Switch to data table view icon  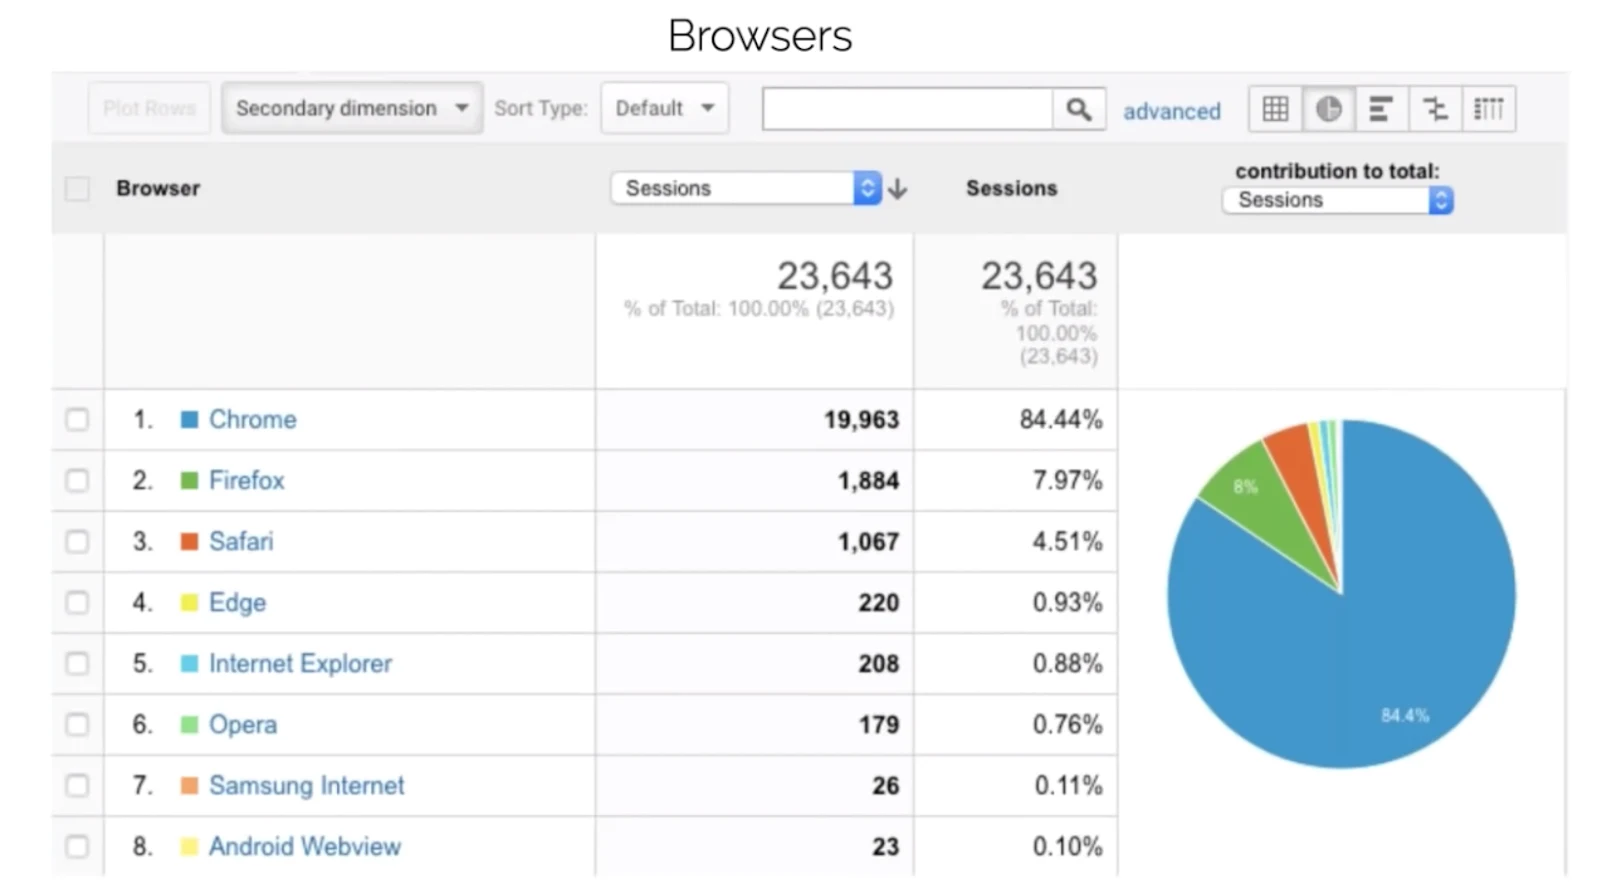pyautogui.click(x=1275, y=109)
